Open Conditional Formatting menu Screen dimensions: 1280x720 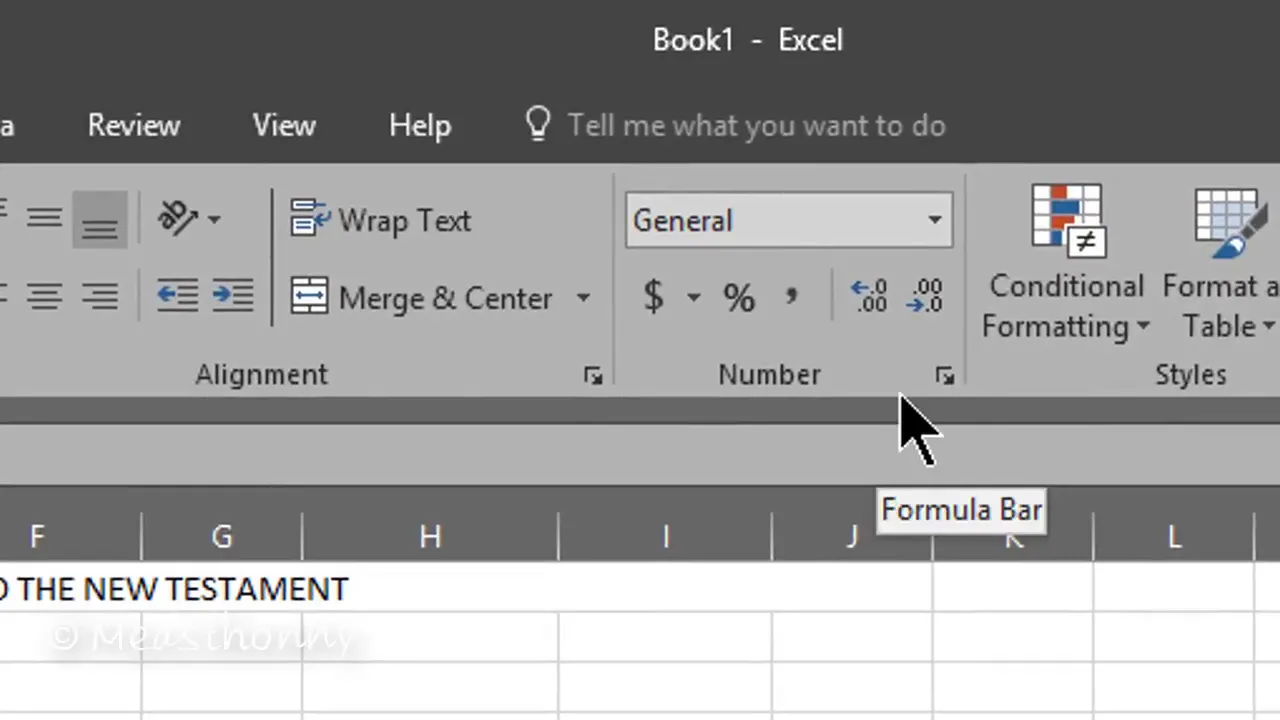[x=1066, y=262]
